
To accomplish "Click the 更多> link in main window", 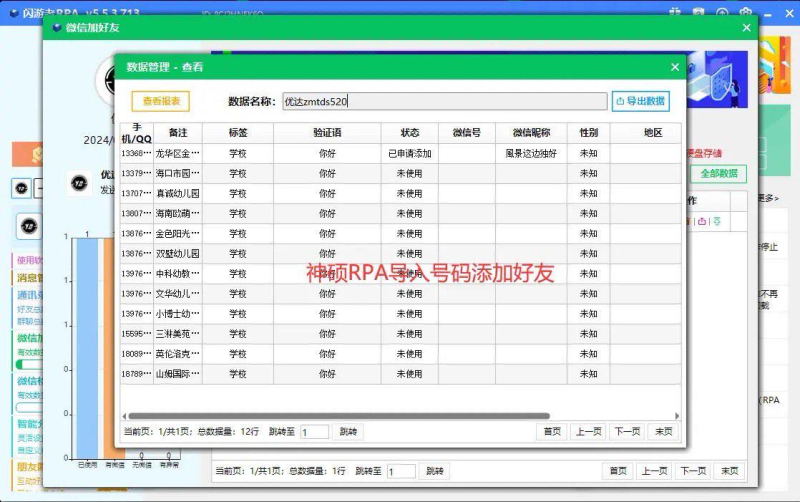I will pyautogui.click(x=768, y=198).
